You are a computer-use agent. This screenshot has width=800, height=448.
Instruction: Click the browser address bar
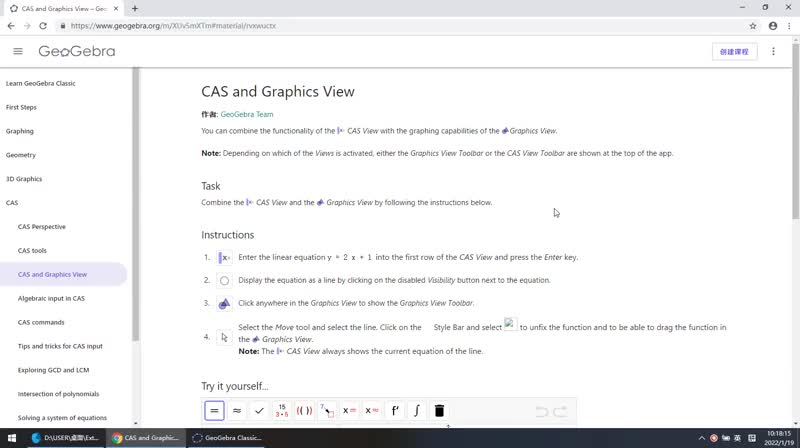click(398, 26)
